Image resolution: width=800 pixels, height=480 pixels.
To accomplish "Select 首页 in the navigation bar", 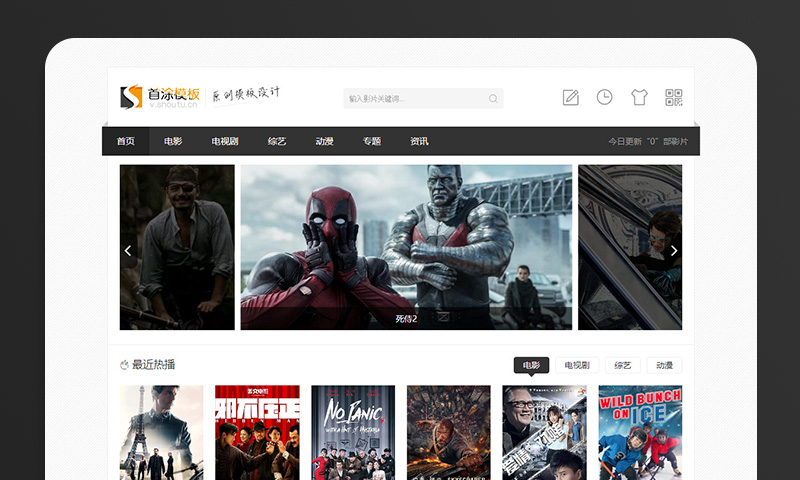I will 125,141.
